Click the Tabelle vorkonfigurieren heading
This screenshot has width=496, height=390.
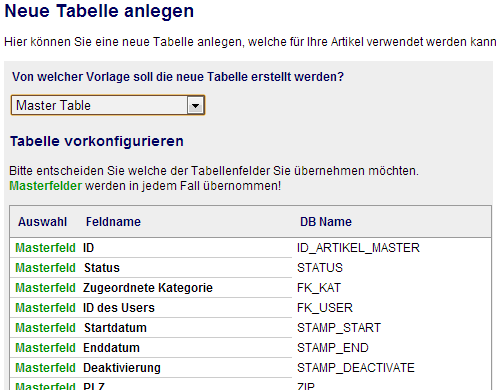(x=97, y=141)
